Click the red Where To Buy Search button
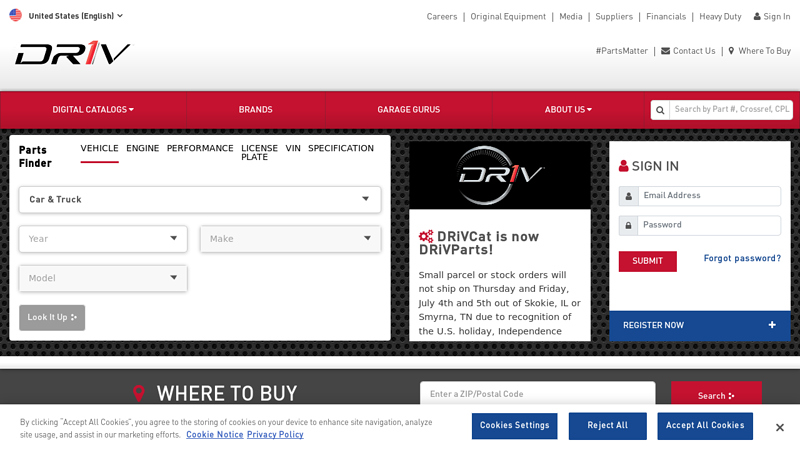The image size is (800, 450). pyautogui.click(x=716, y=394)
